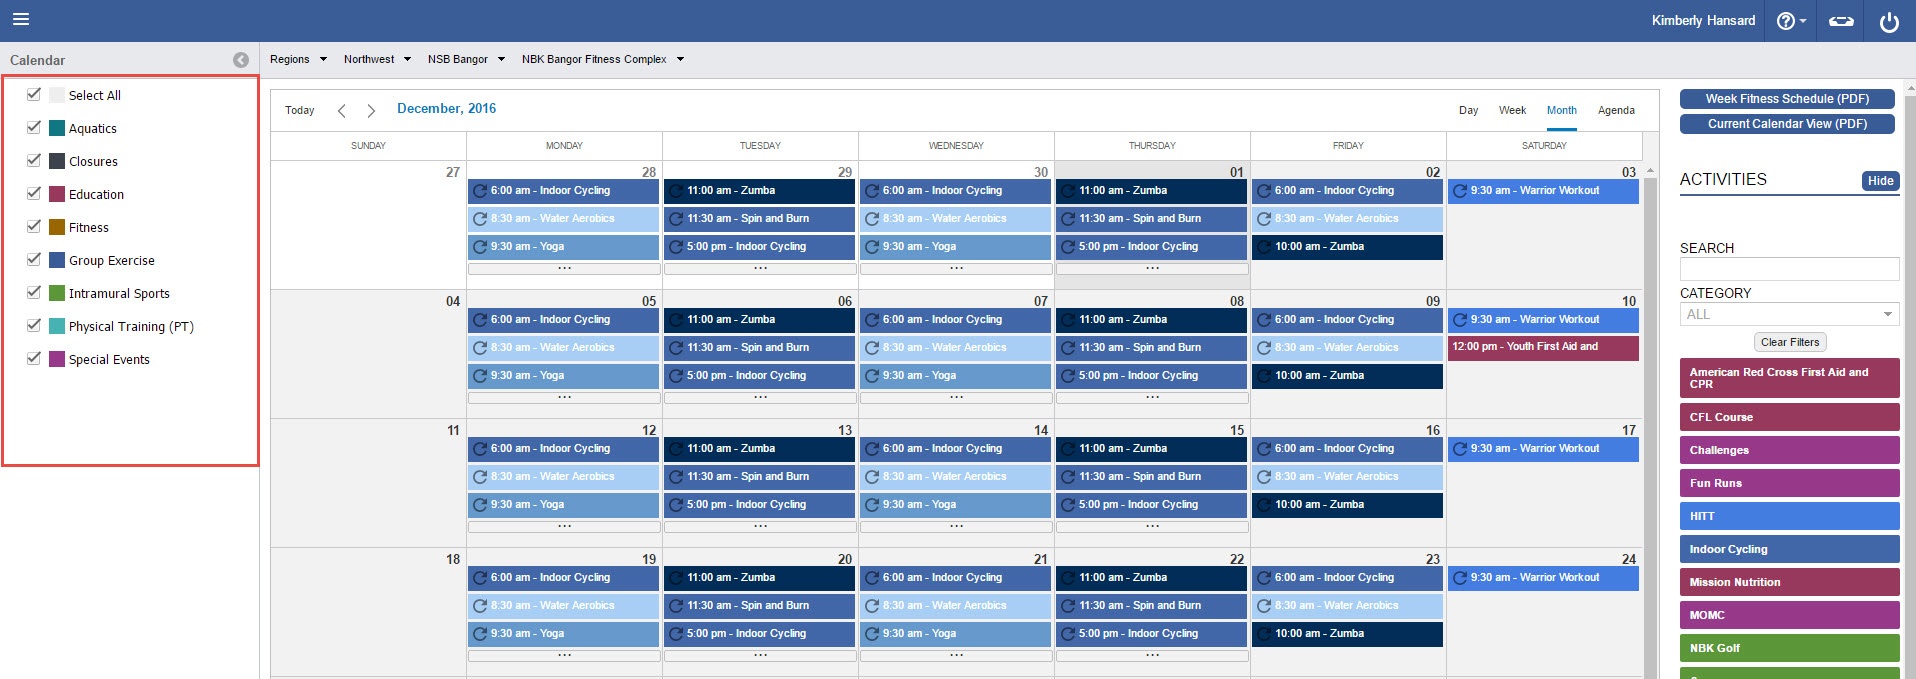Go to previous month arrow
1916x679 pixels.
click(x=342, y=110)
